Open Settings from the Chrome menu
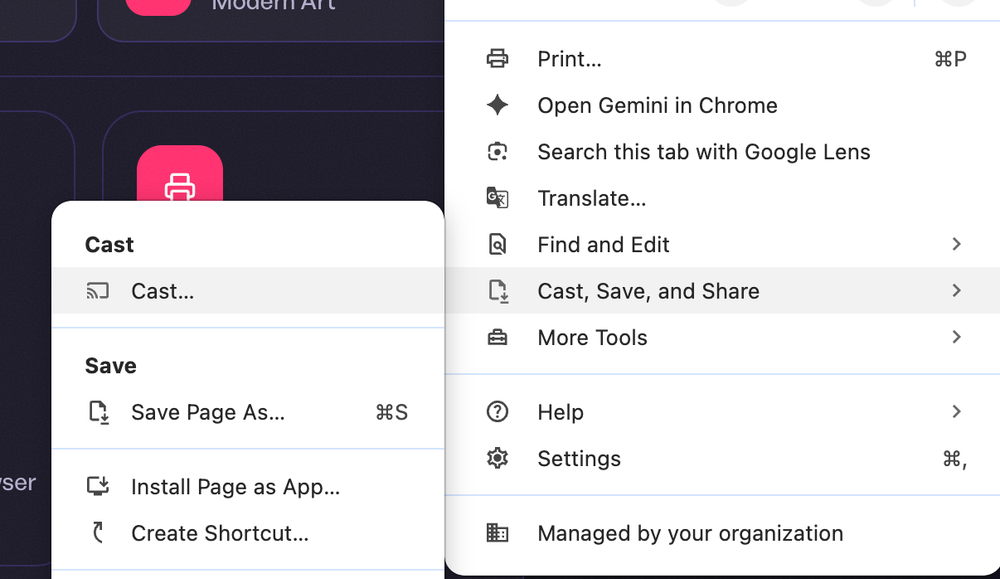The height and width of the screenshot is (579, 1000). (723, 458)
